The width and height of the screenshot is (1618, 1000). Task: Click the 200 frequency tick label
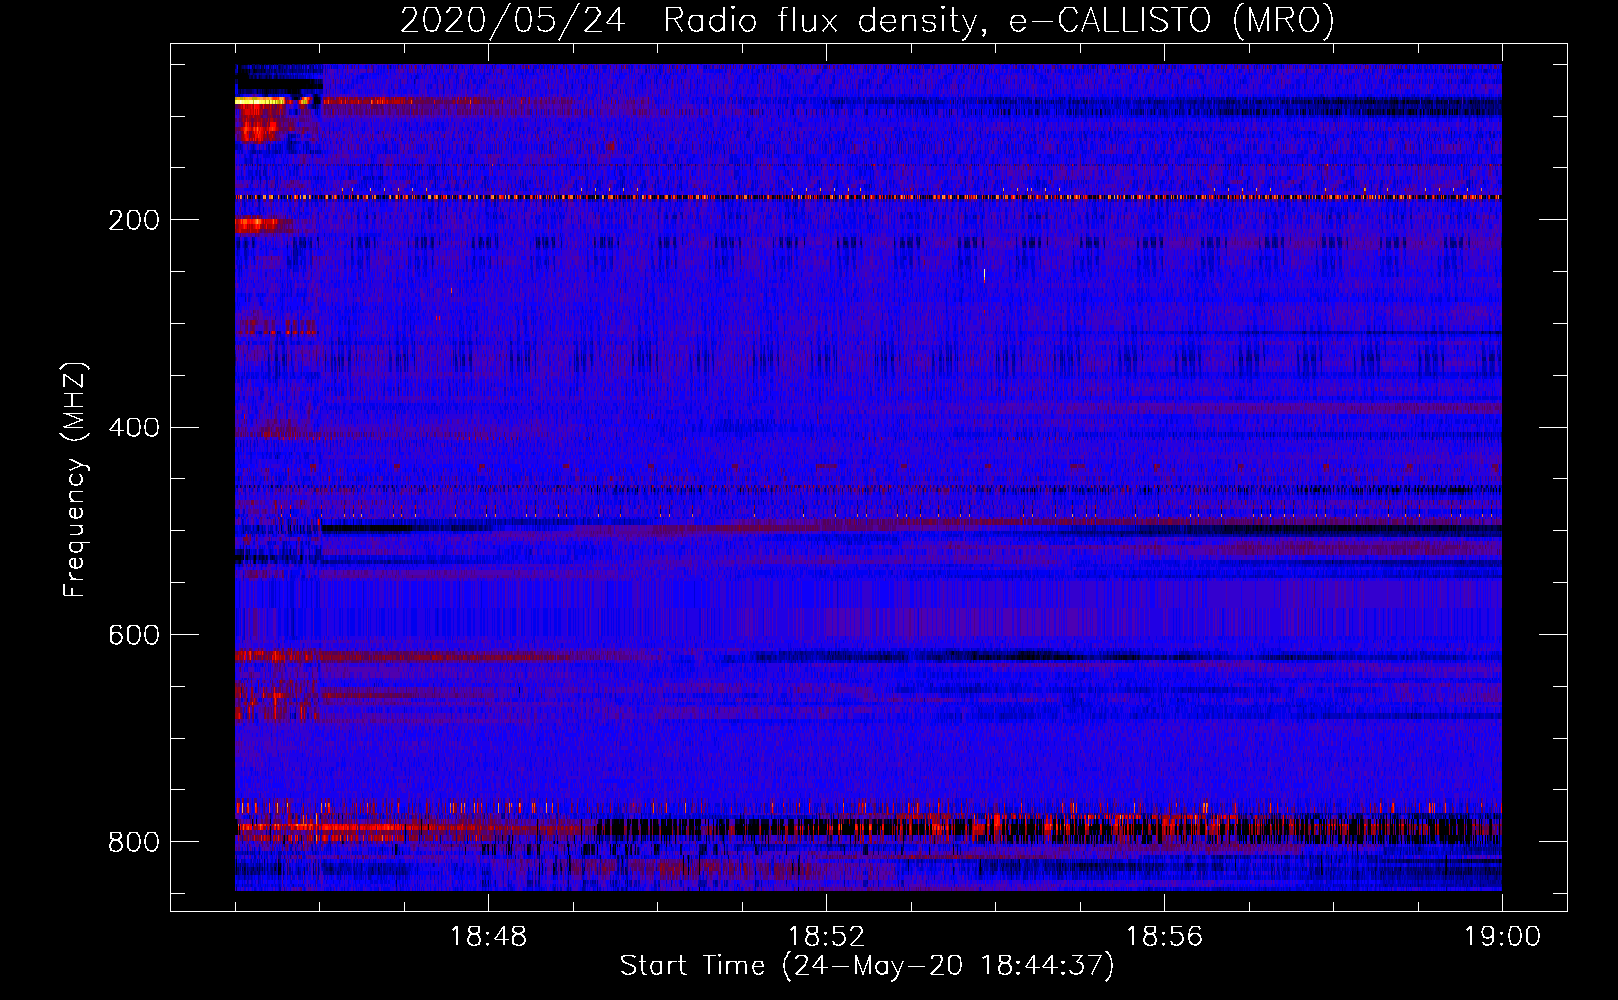(134, 220)
